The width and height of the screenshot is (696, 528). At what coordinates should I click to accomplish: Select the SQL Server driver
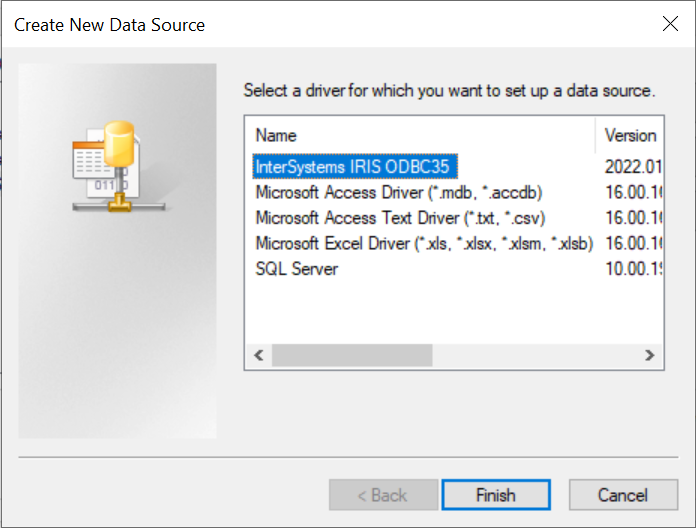(x=297, y=270)
